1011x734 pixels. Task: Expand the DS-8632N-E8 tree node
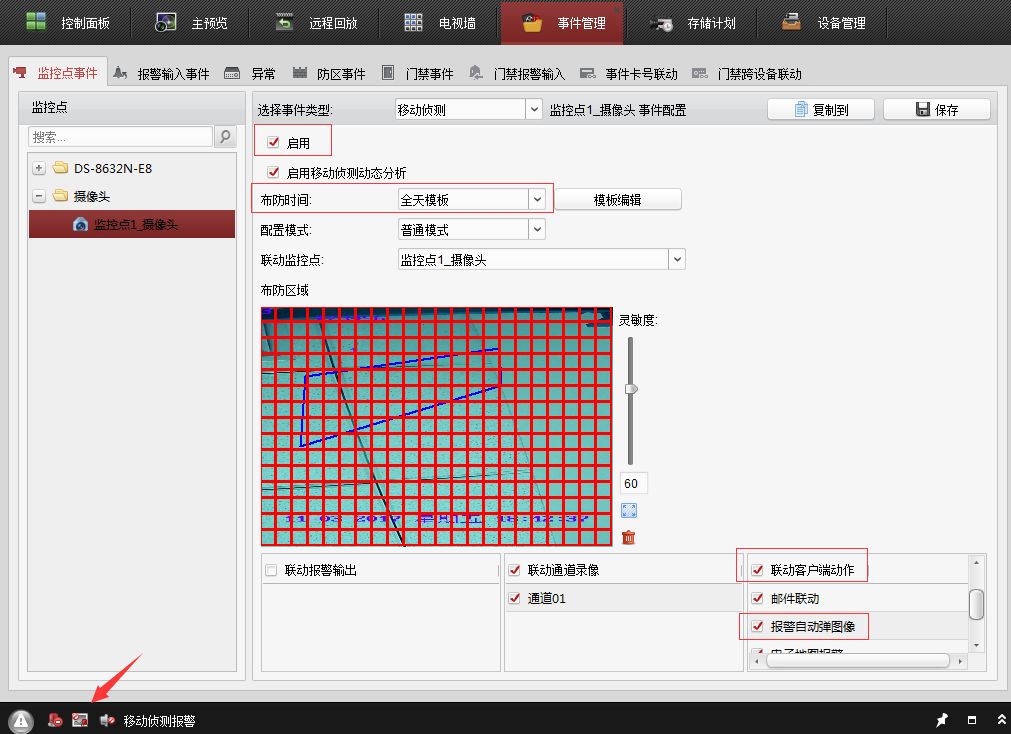39,168
